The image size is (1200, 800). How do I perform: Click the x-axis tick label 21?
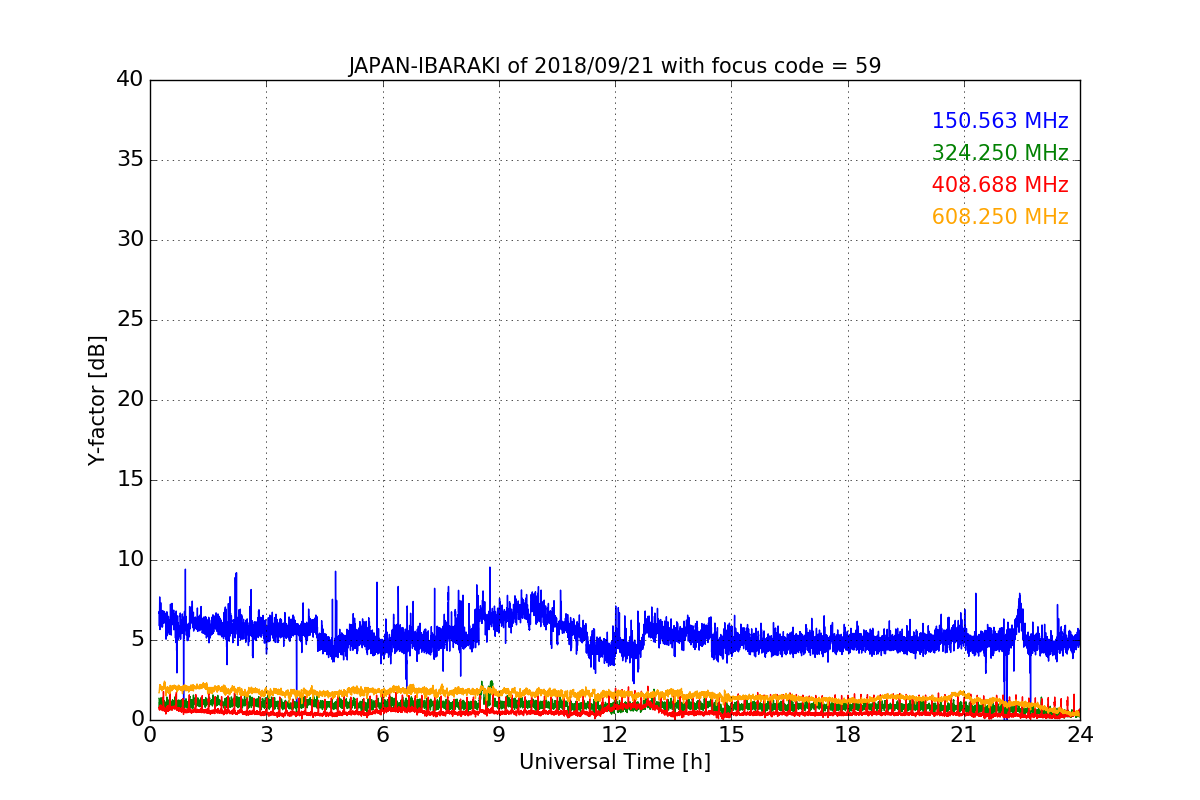click(x=964, y=735)
